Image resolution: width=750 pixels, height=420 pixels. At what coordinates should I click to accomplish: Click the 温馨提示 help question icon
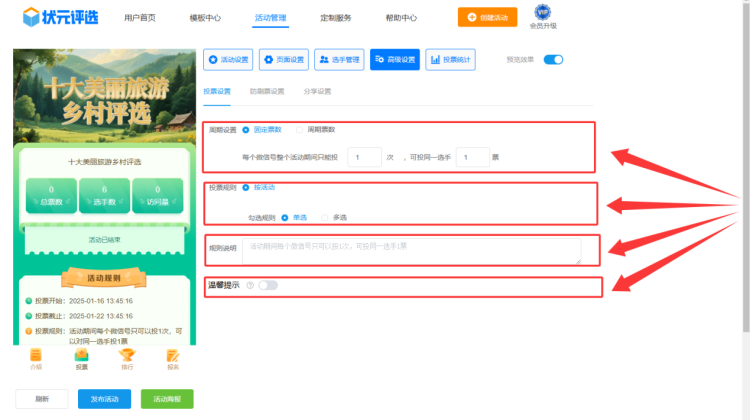pyautogui.click(x=249, y=285)
